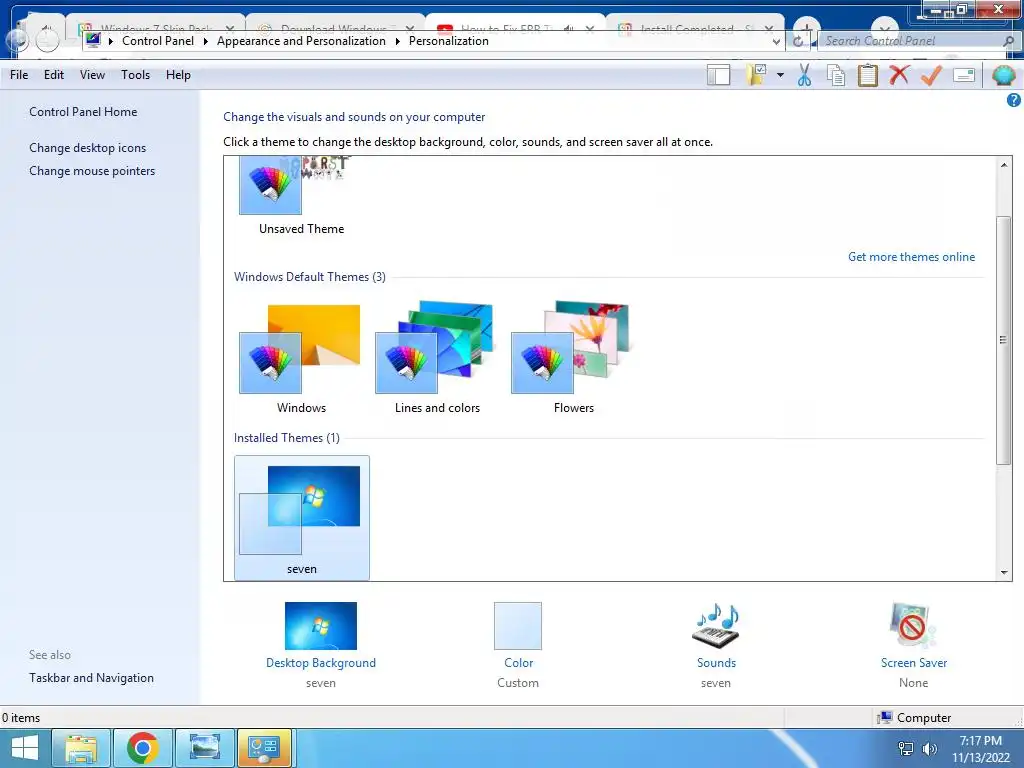Click the address bar Refresh button

tap(798, 41)
